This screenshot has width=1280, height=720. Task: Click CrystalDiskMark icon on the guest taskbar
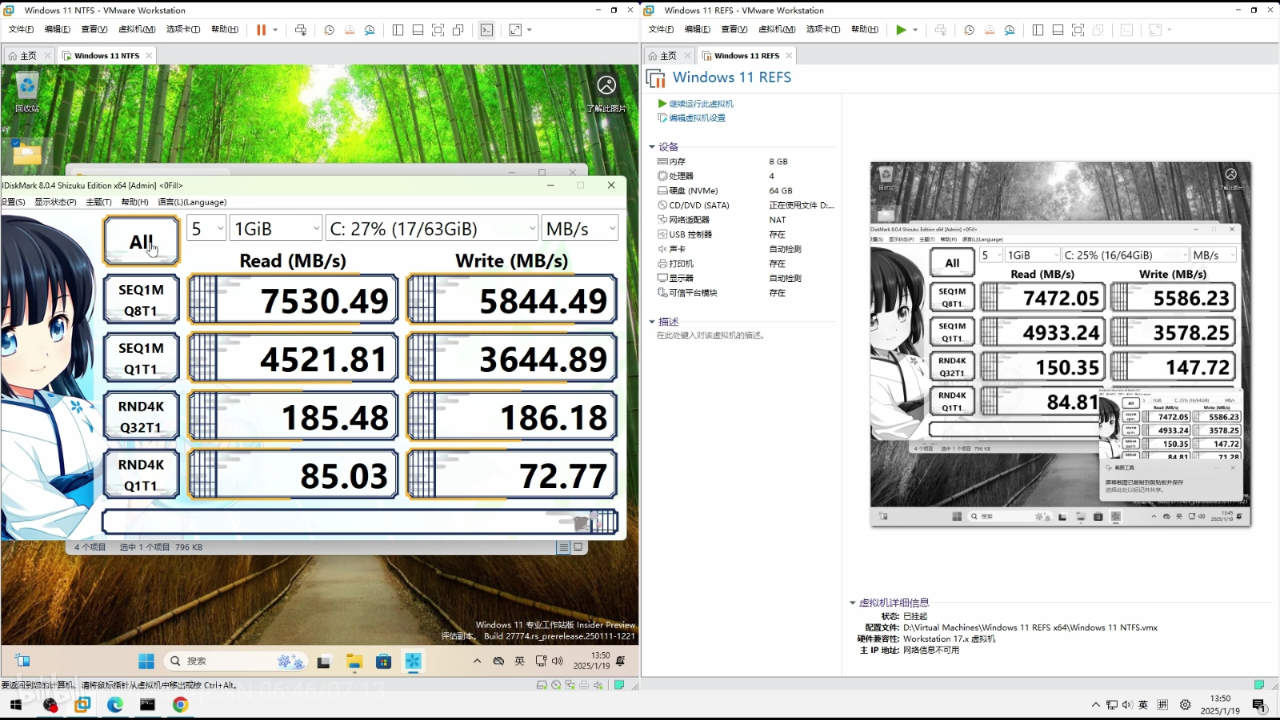pos(413,661)
